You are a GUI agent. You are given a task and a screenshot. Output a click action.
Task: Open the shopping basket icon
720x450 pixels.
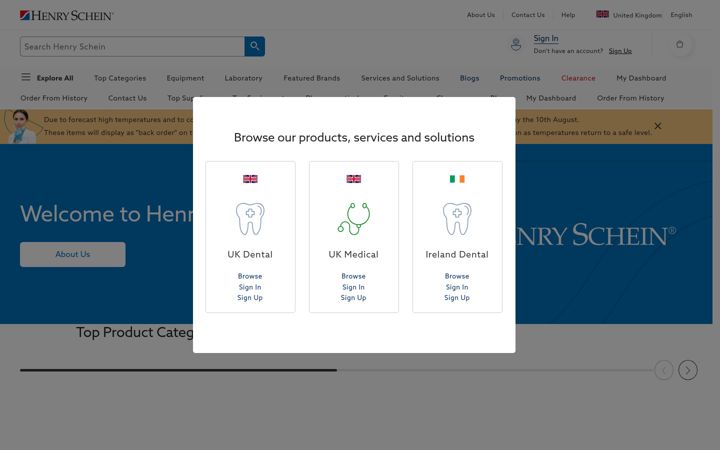point(680,45)
